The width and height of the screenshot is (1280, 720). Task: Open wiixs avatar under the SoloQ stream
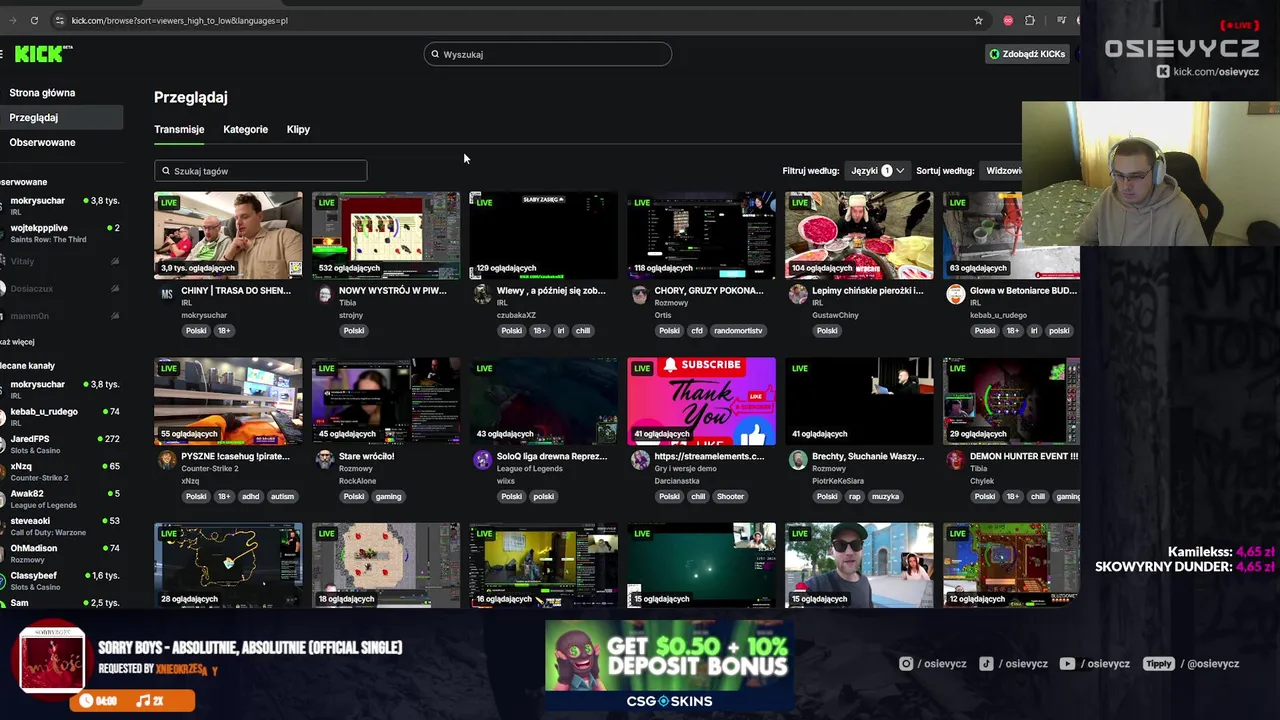click(483, 460)
